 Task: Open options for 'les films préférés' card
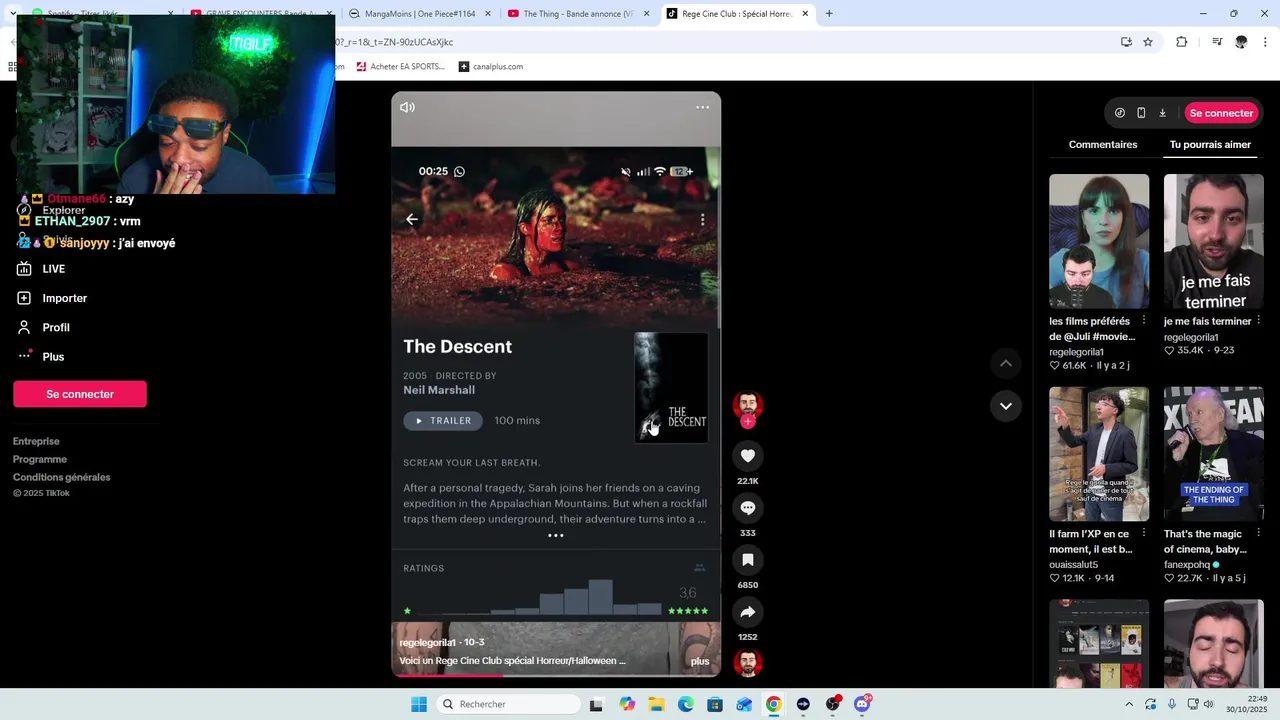1144,320
